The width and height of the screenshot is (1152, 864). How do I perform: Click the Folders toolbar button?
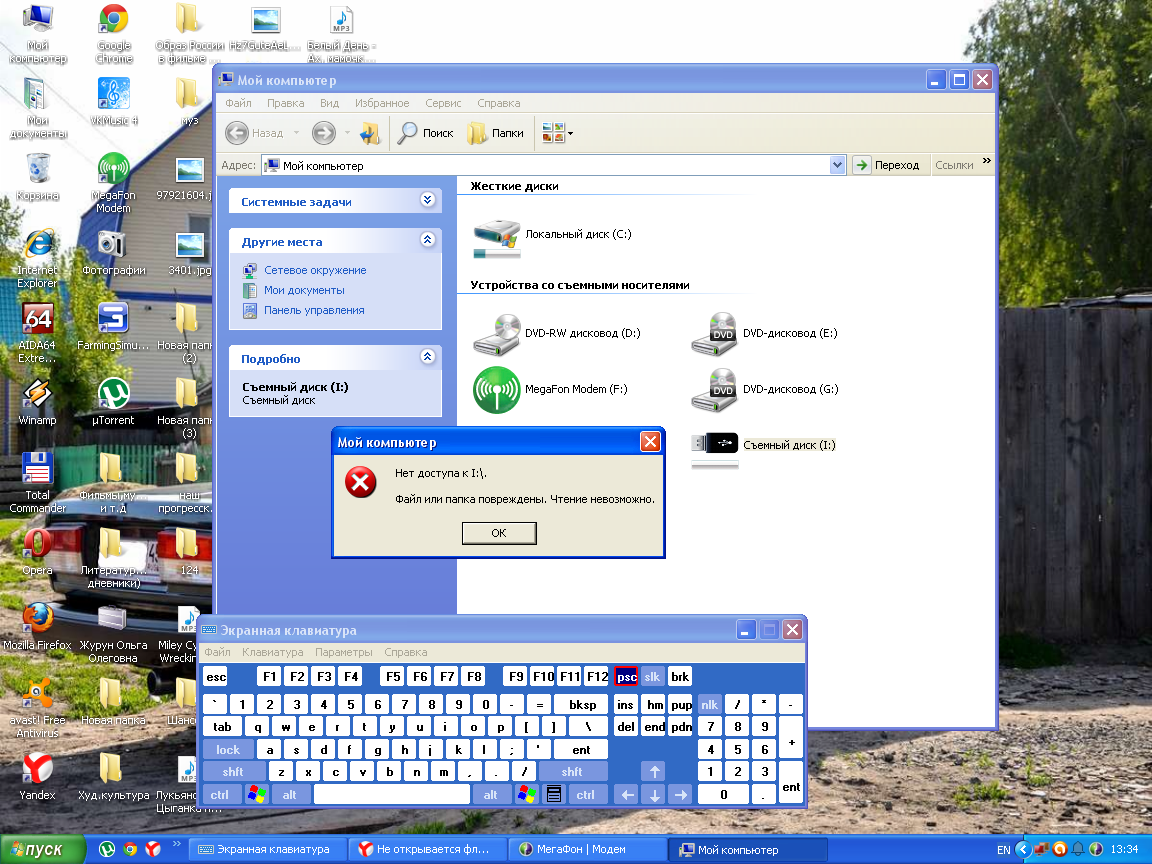click(x=496, y=133)
